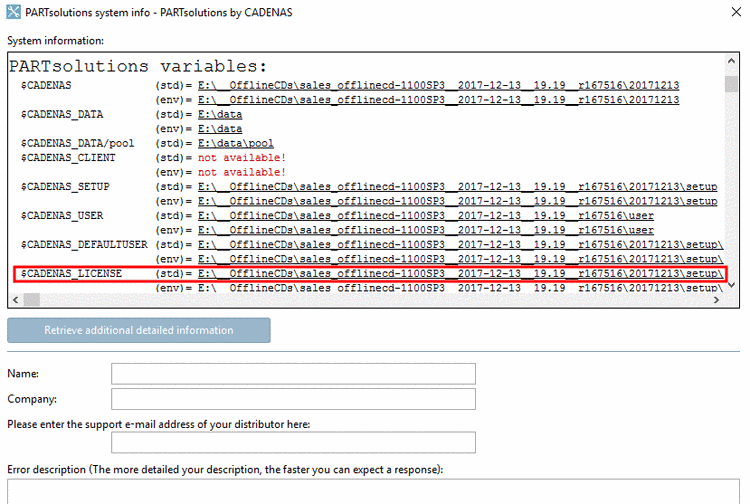This screenshot has height=504, width=750.
Task: Click the vertical scrollbar up arrow
Action: (731, 61)
